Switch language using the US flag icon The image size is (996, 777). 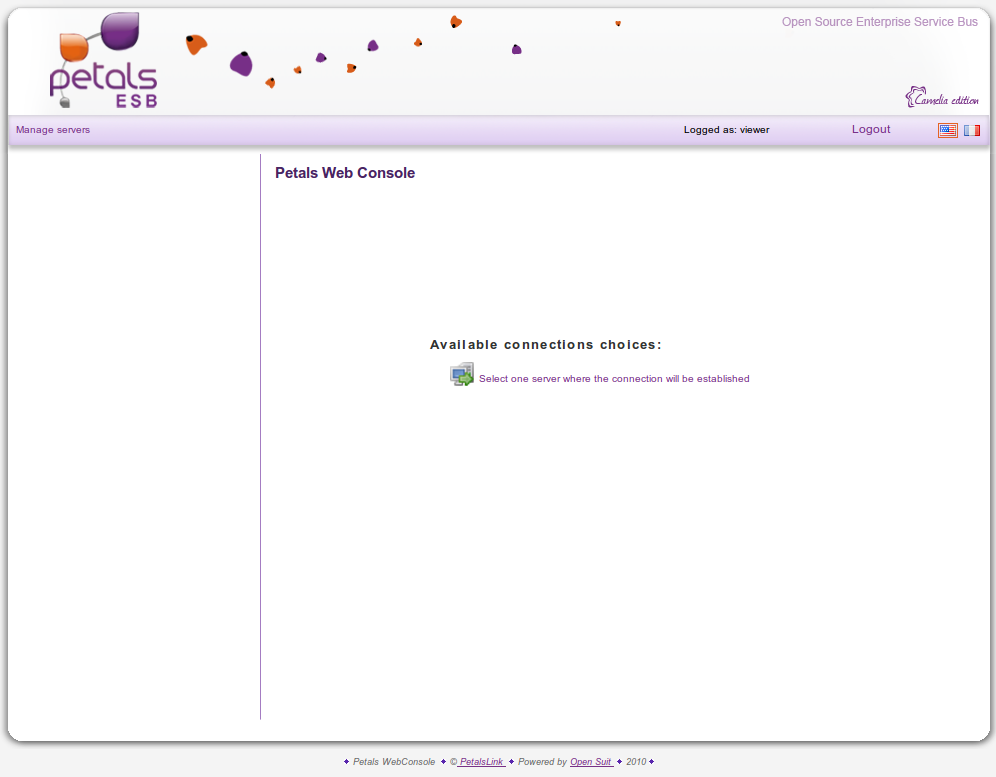coord(947,130)
